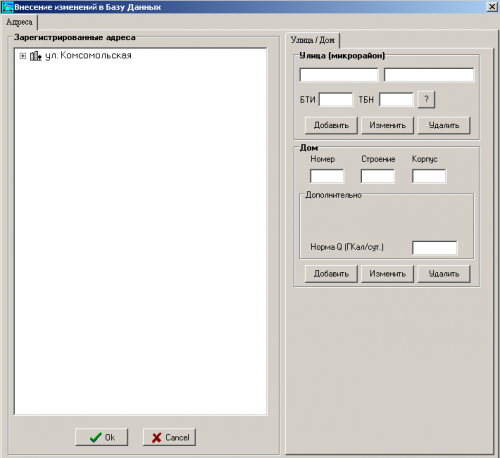Focus the Корпус input field
The width and height of the screenshot is (500, 458).
tap(429, 176)
